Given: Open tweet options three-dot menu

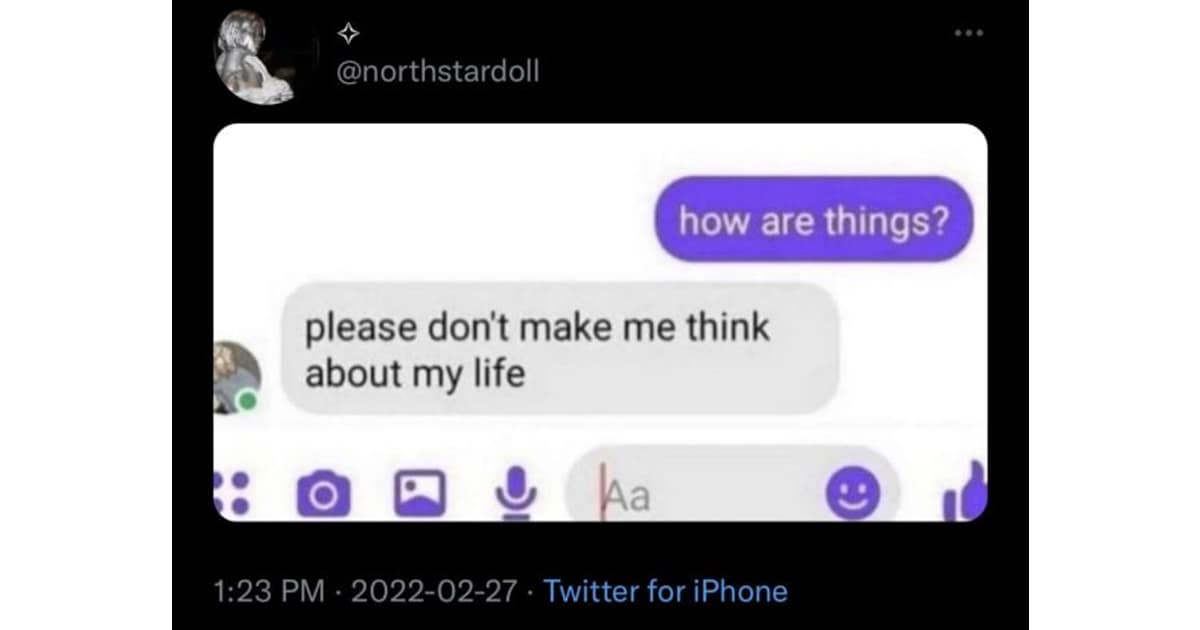Looking at the screenshot, I should pyautogui.click(x=968, y=33).
